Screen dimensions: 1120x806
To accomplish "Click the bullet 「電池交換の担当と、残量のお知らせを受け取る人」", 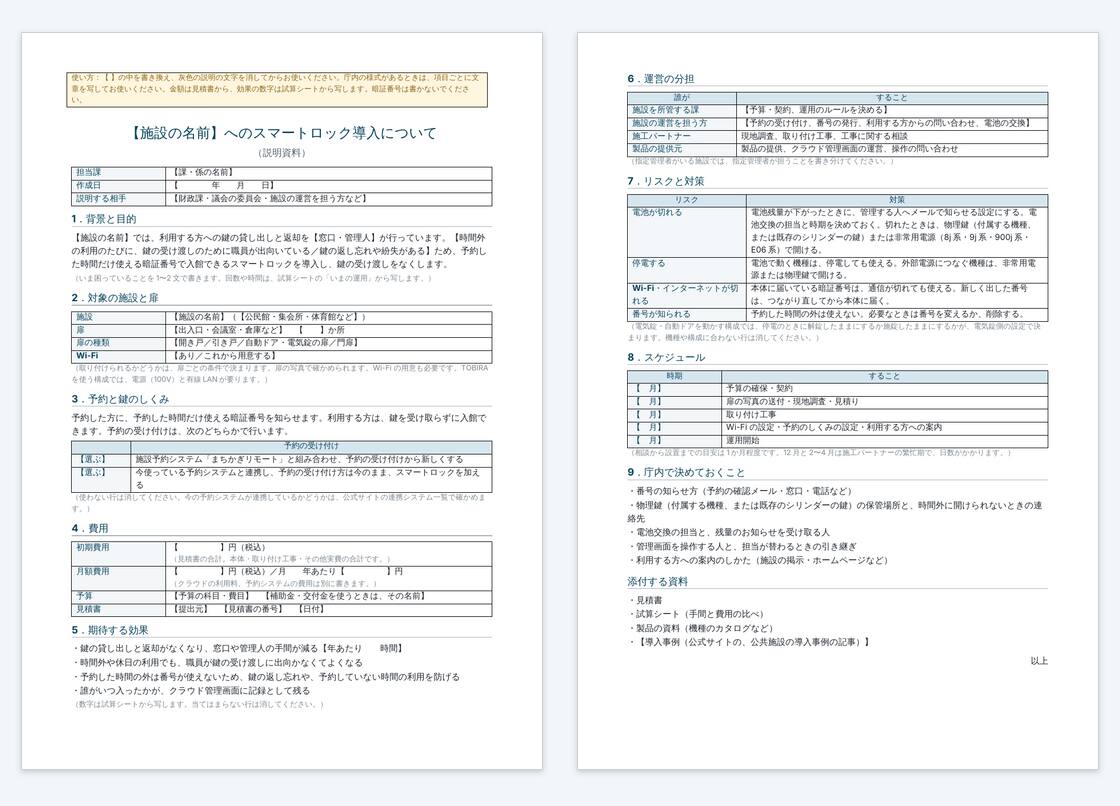I will click(729, 533).
